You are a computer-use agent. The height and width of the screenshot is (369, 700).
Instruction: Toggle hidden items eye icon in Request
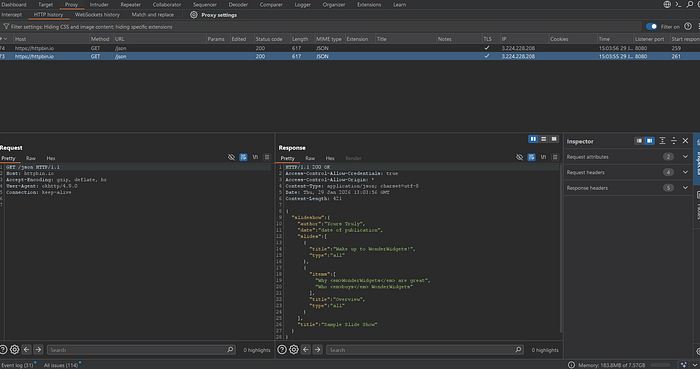click(x=231, y=157)
